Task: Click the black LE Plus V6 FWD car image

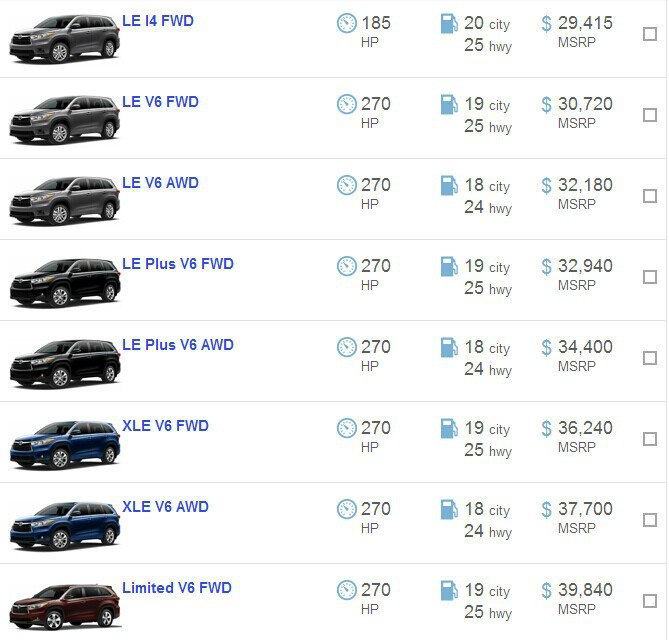Action: click(64, 281)
